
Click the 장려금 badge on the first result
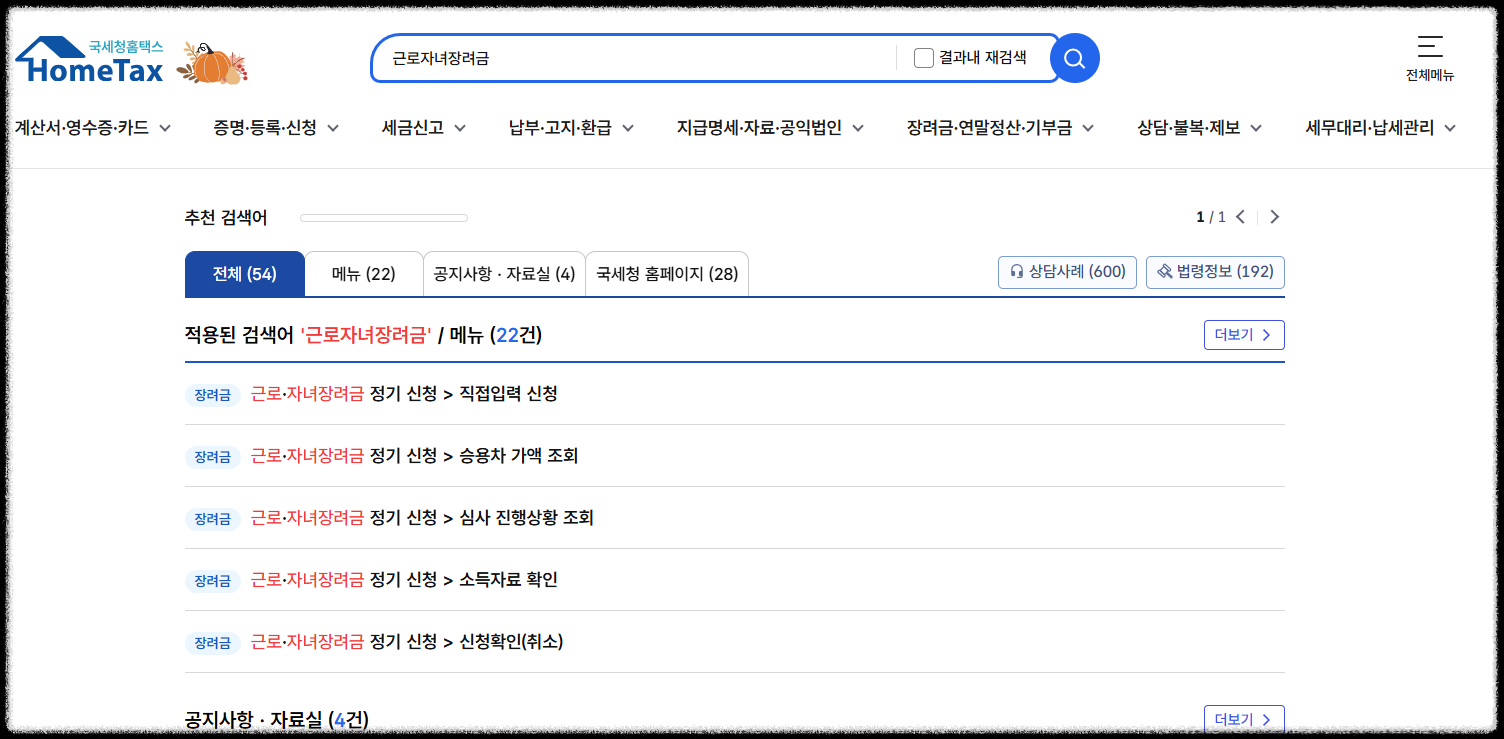pyautogui.click(x=212, y=394)
